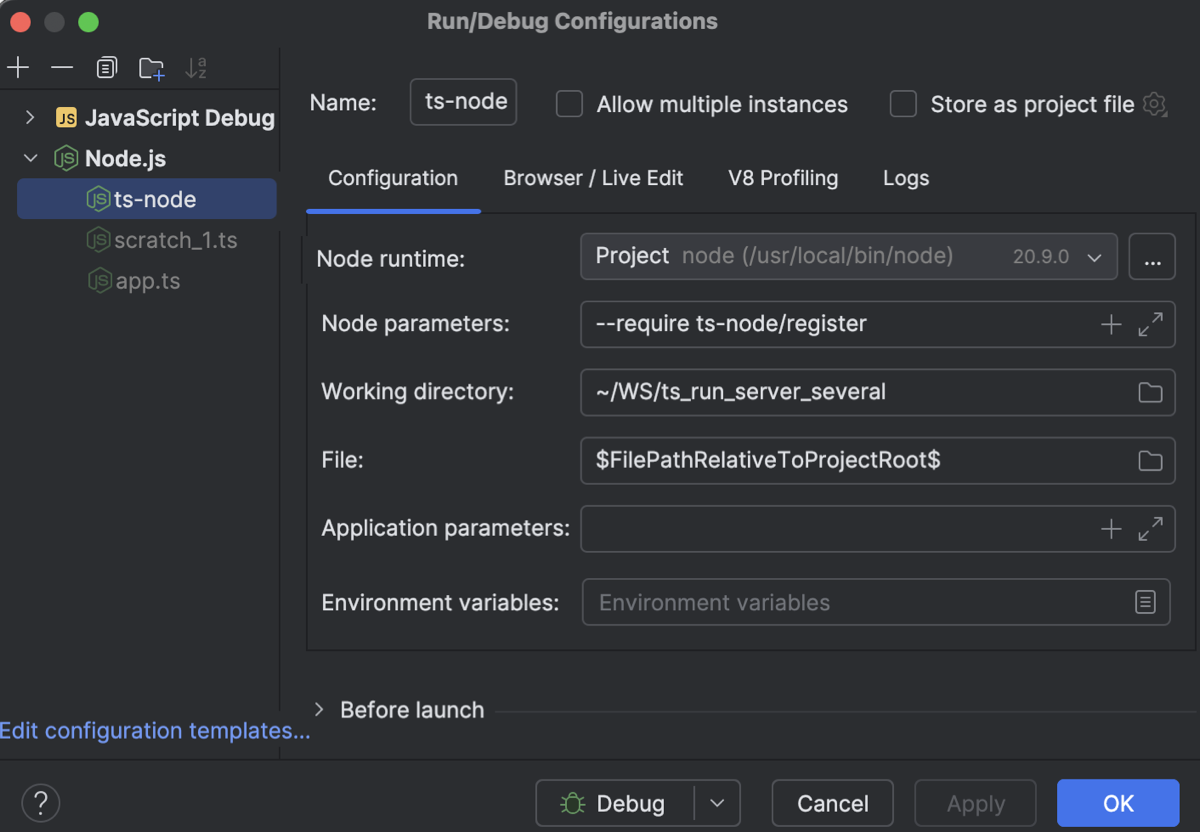Add Node parameter with plus icon

pyautogui.click(x=1111, y=324)
